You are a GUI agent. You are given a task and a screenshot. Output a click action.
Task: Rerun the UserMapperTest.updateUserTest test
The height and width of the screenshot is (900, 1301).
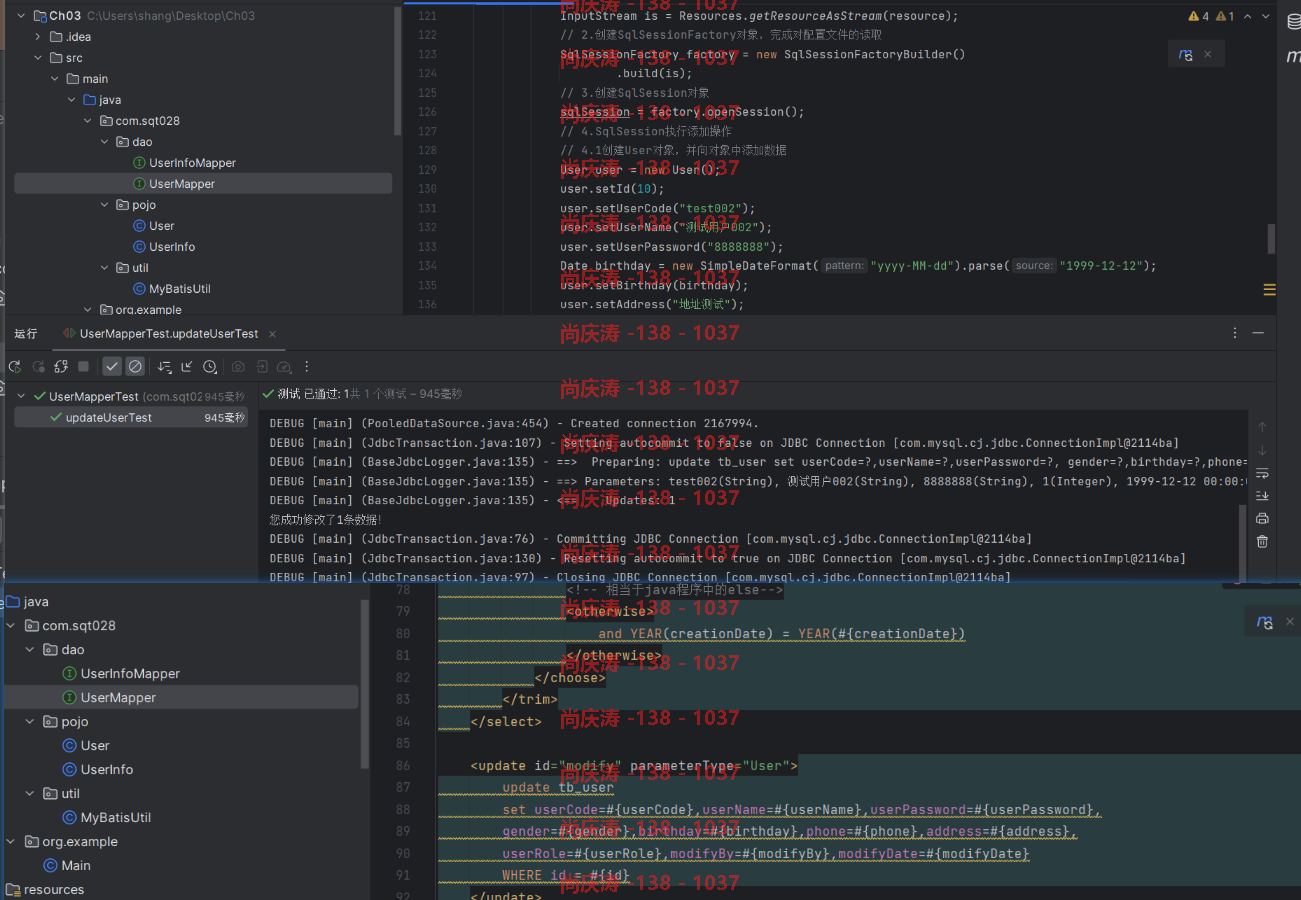click(x=15, y=367)
